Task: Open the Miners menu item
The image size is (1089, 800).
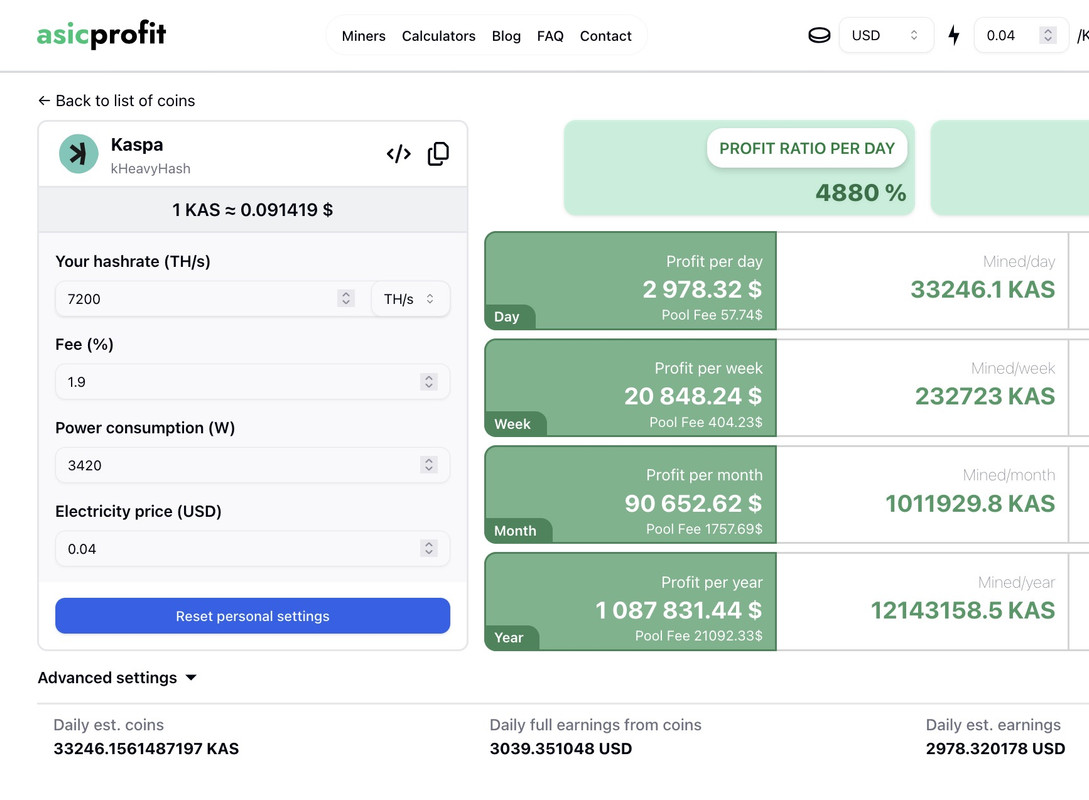Action: pyautogui.click(x=363, y=36)
